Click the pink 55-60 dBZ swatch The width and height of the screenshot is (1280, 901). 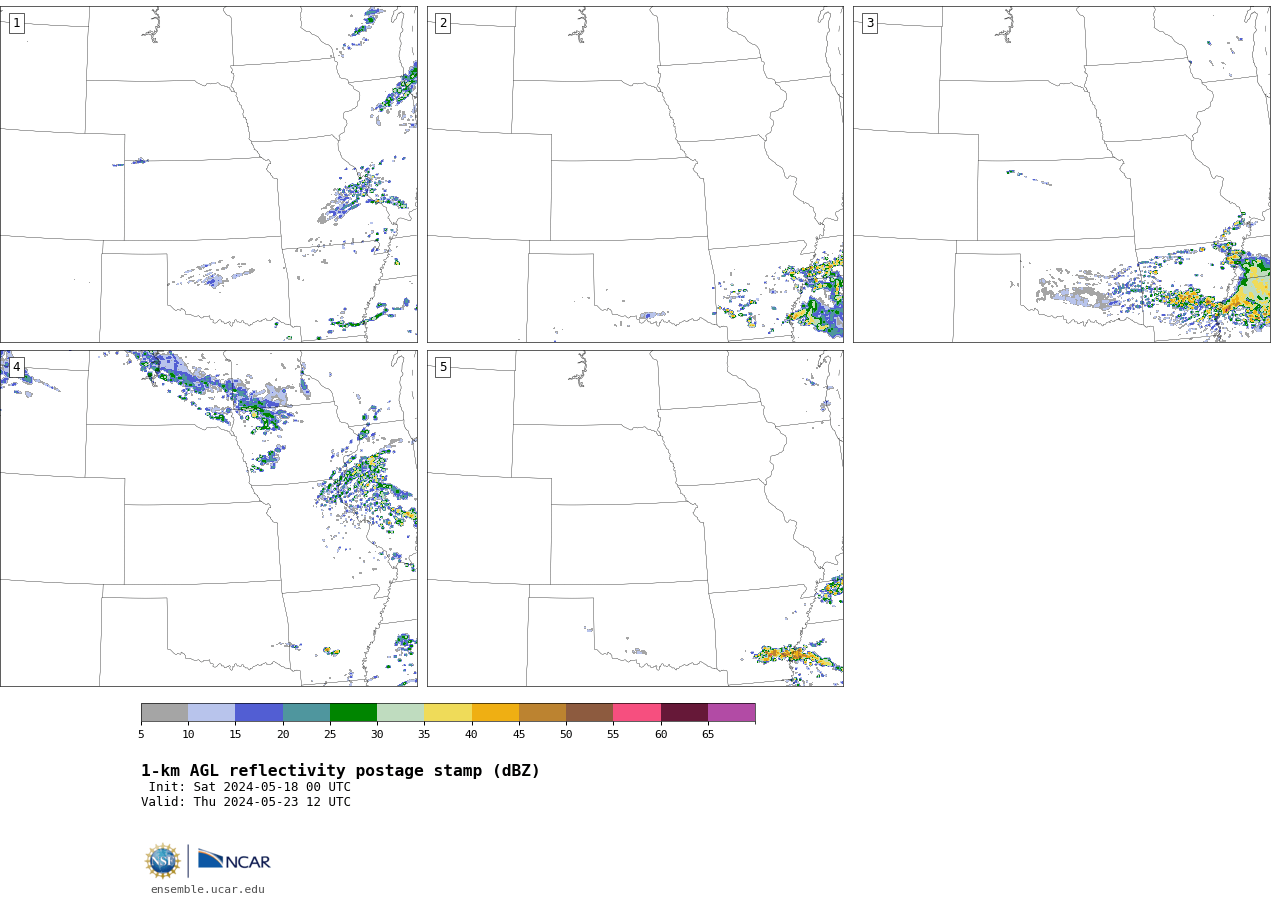[x=637, y=712]
